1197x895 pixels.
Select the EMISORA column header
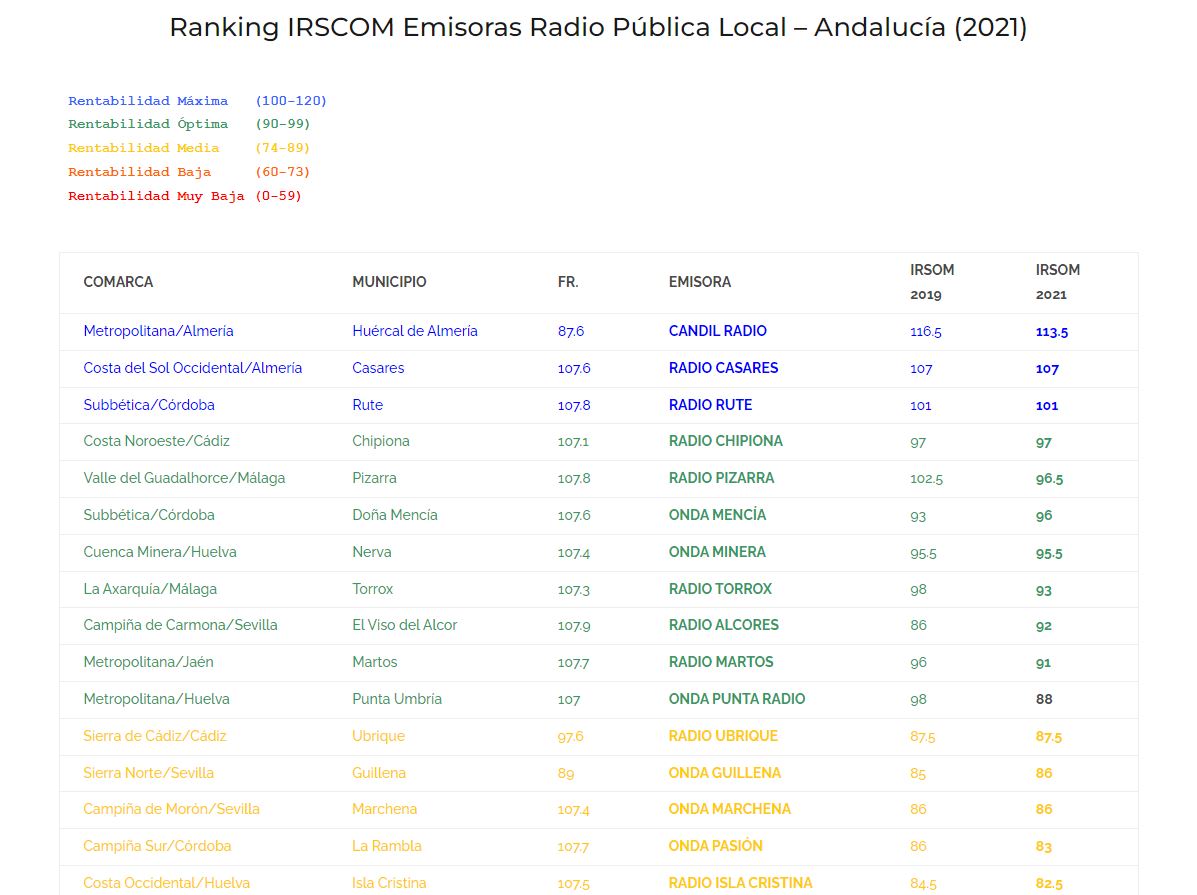click(699, 282)
